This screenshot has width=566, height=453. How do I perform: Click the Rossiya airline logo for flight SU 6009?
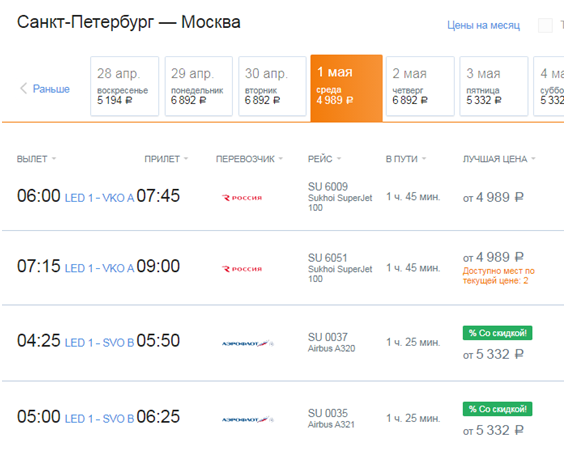[x=242, y=198]
